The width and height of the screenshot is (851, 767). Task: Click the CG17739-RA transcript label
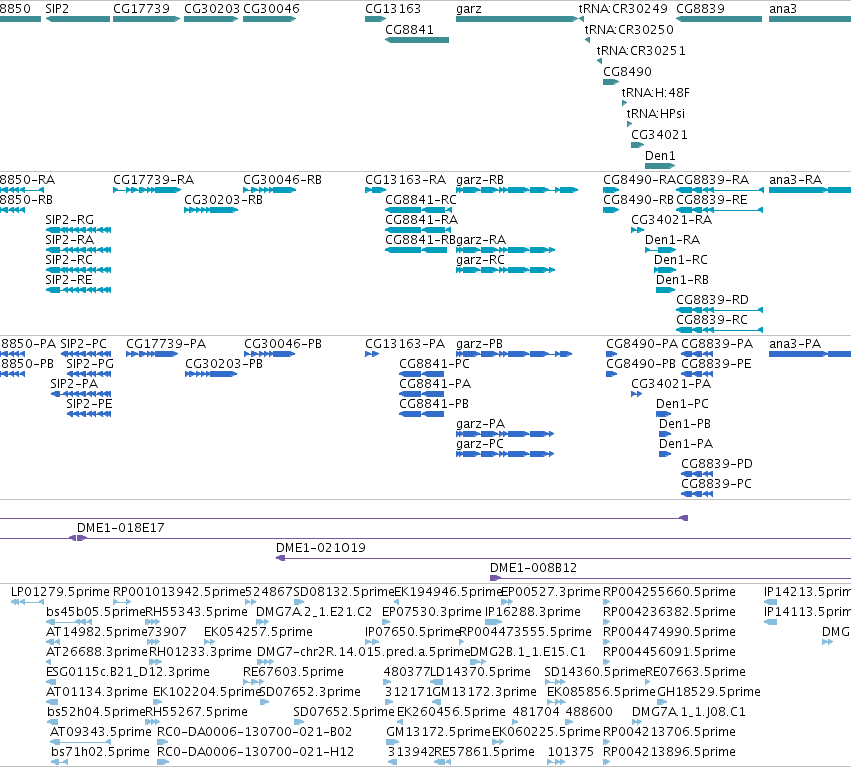click(153, 180)
